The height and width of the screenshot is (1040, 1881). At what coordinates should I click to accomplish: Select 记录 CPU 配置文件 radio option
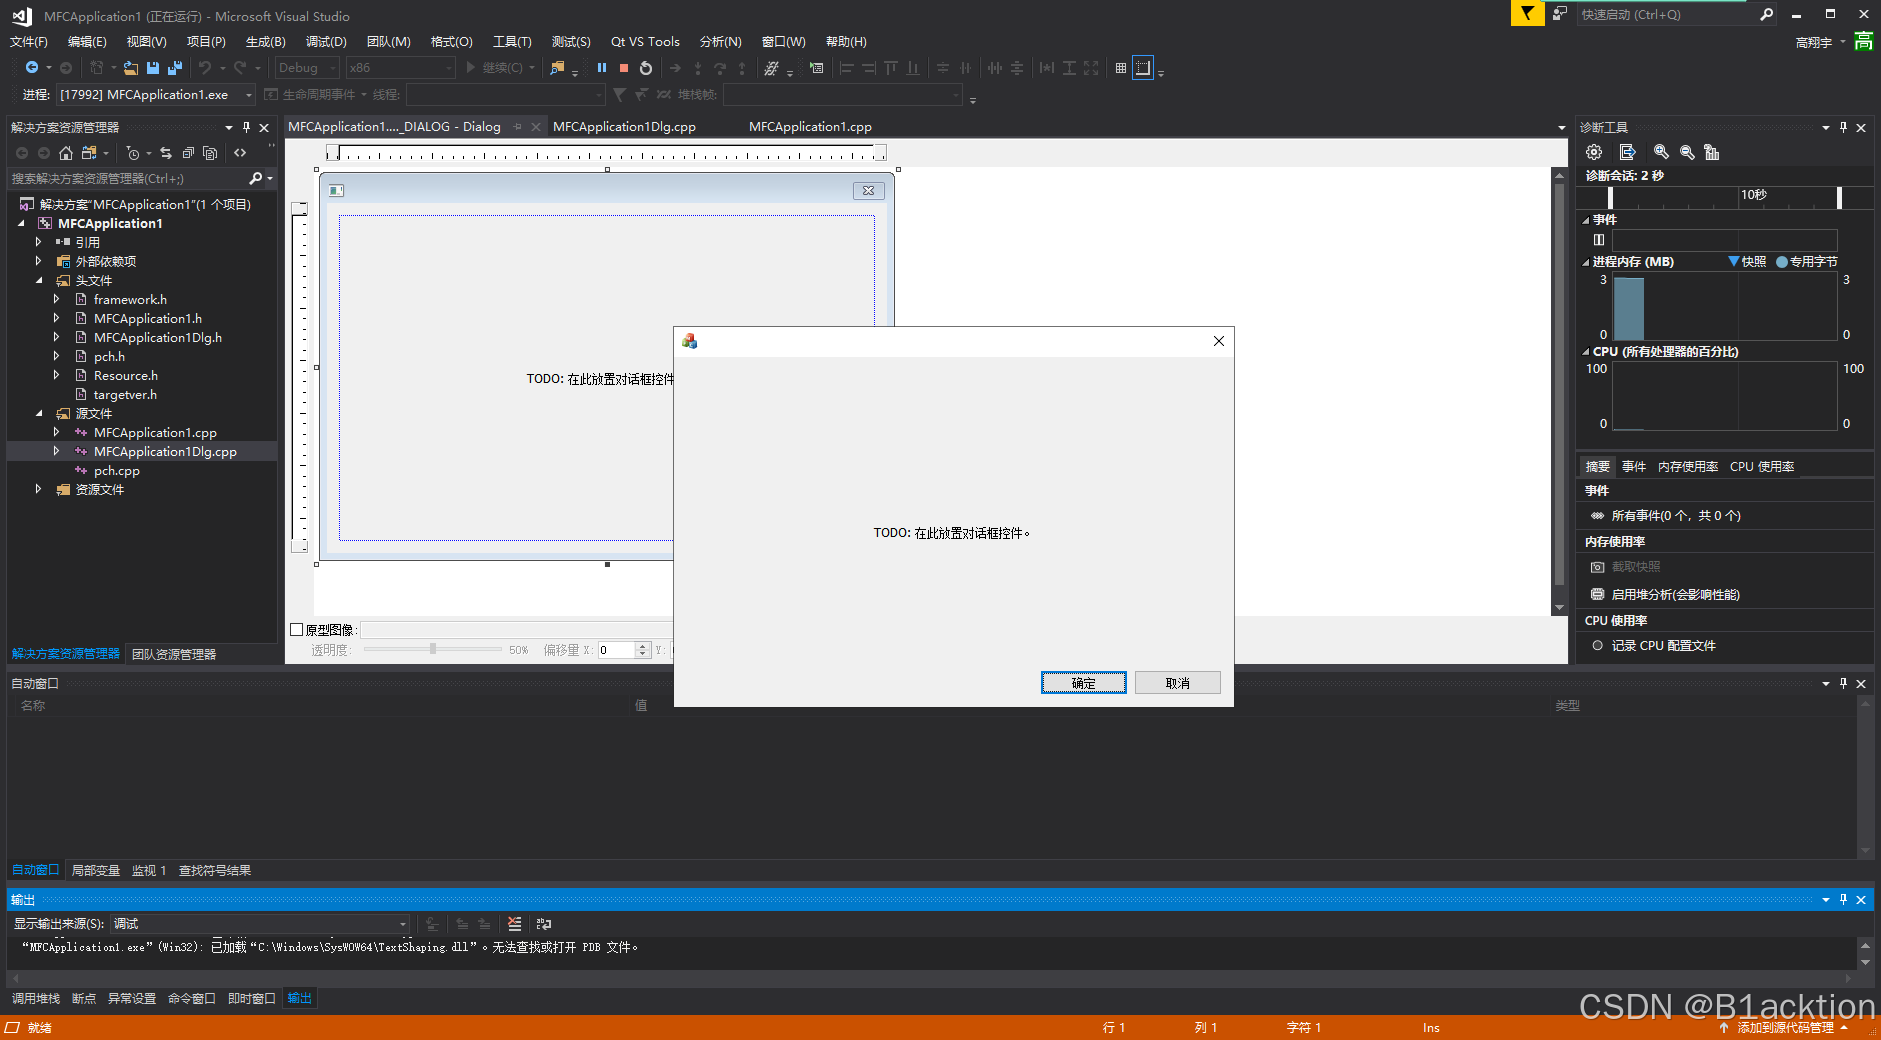pyautogui.click(x=1598, y=645)
